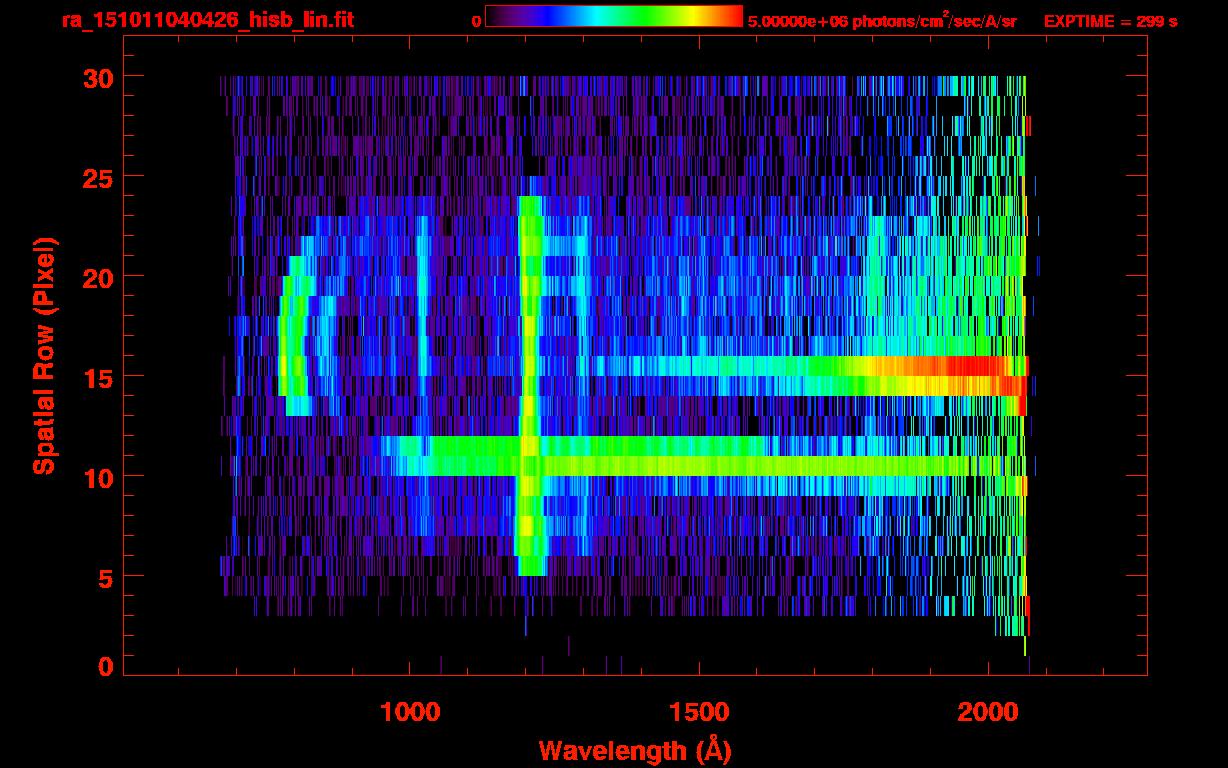Viewport: 1228px width, 768px height.
Task: Click the x-axis tick label 2000
Action: (988, 712)
